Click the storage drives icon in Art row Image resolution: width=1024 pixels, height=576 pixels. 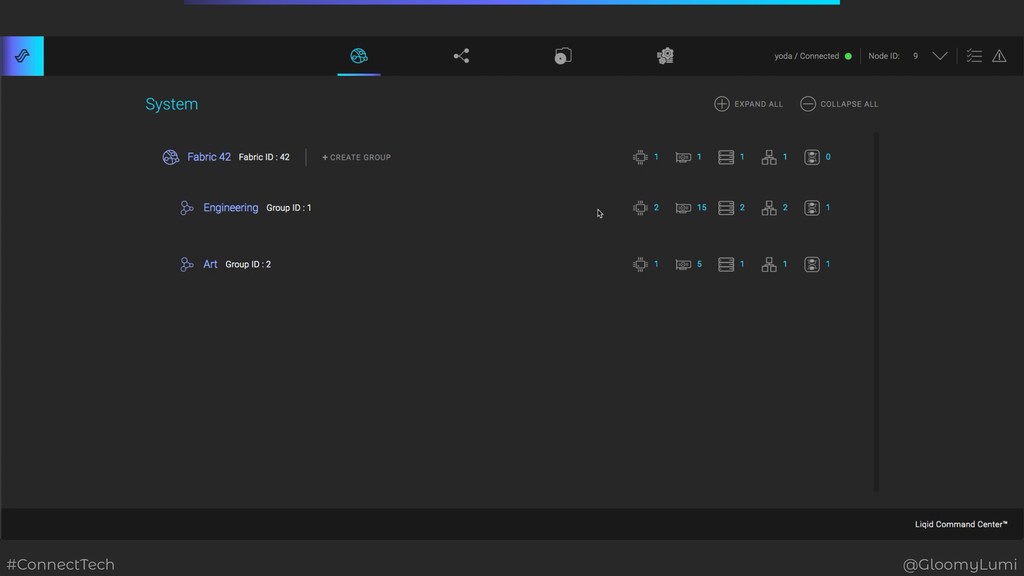click(x=726, y=264)
